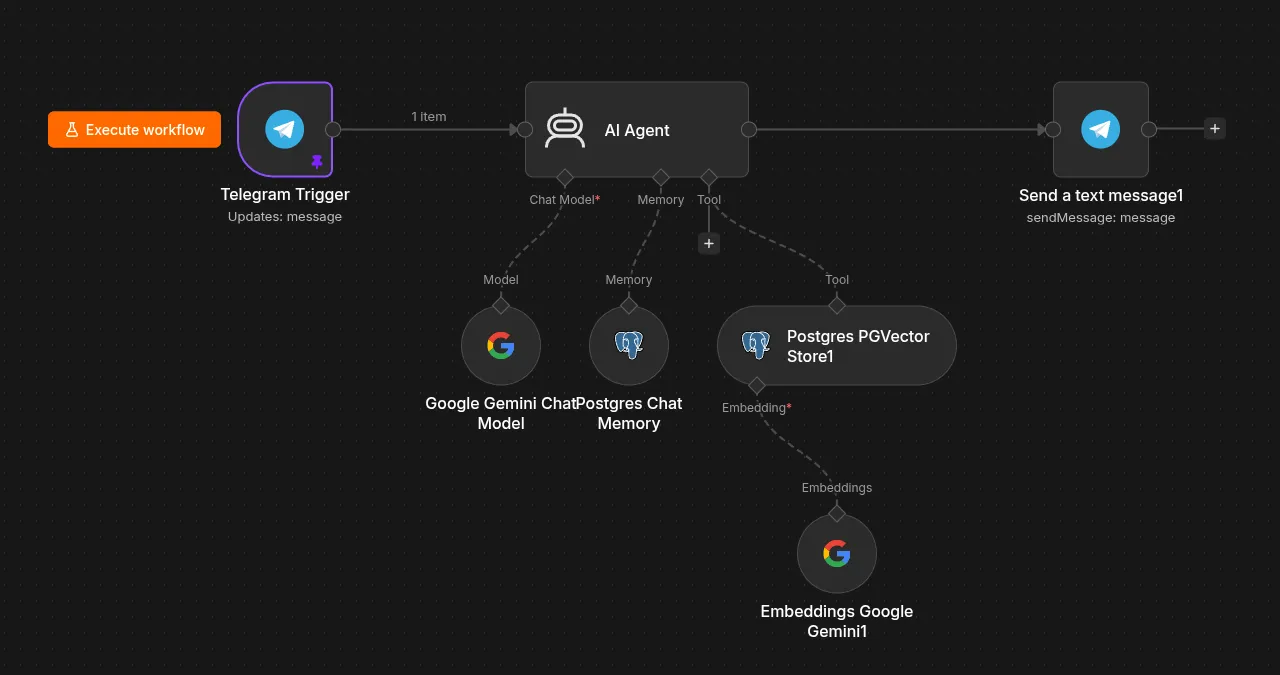
Task: Click the Chat Model diamond connector on AI Agent
Action: point(565,177)
